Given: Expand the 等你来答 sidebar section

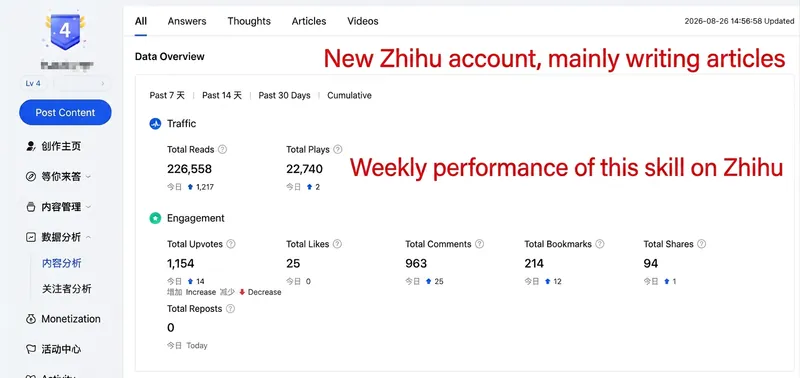Looking at the screenshot, I should tap(59, 177).
